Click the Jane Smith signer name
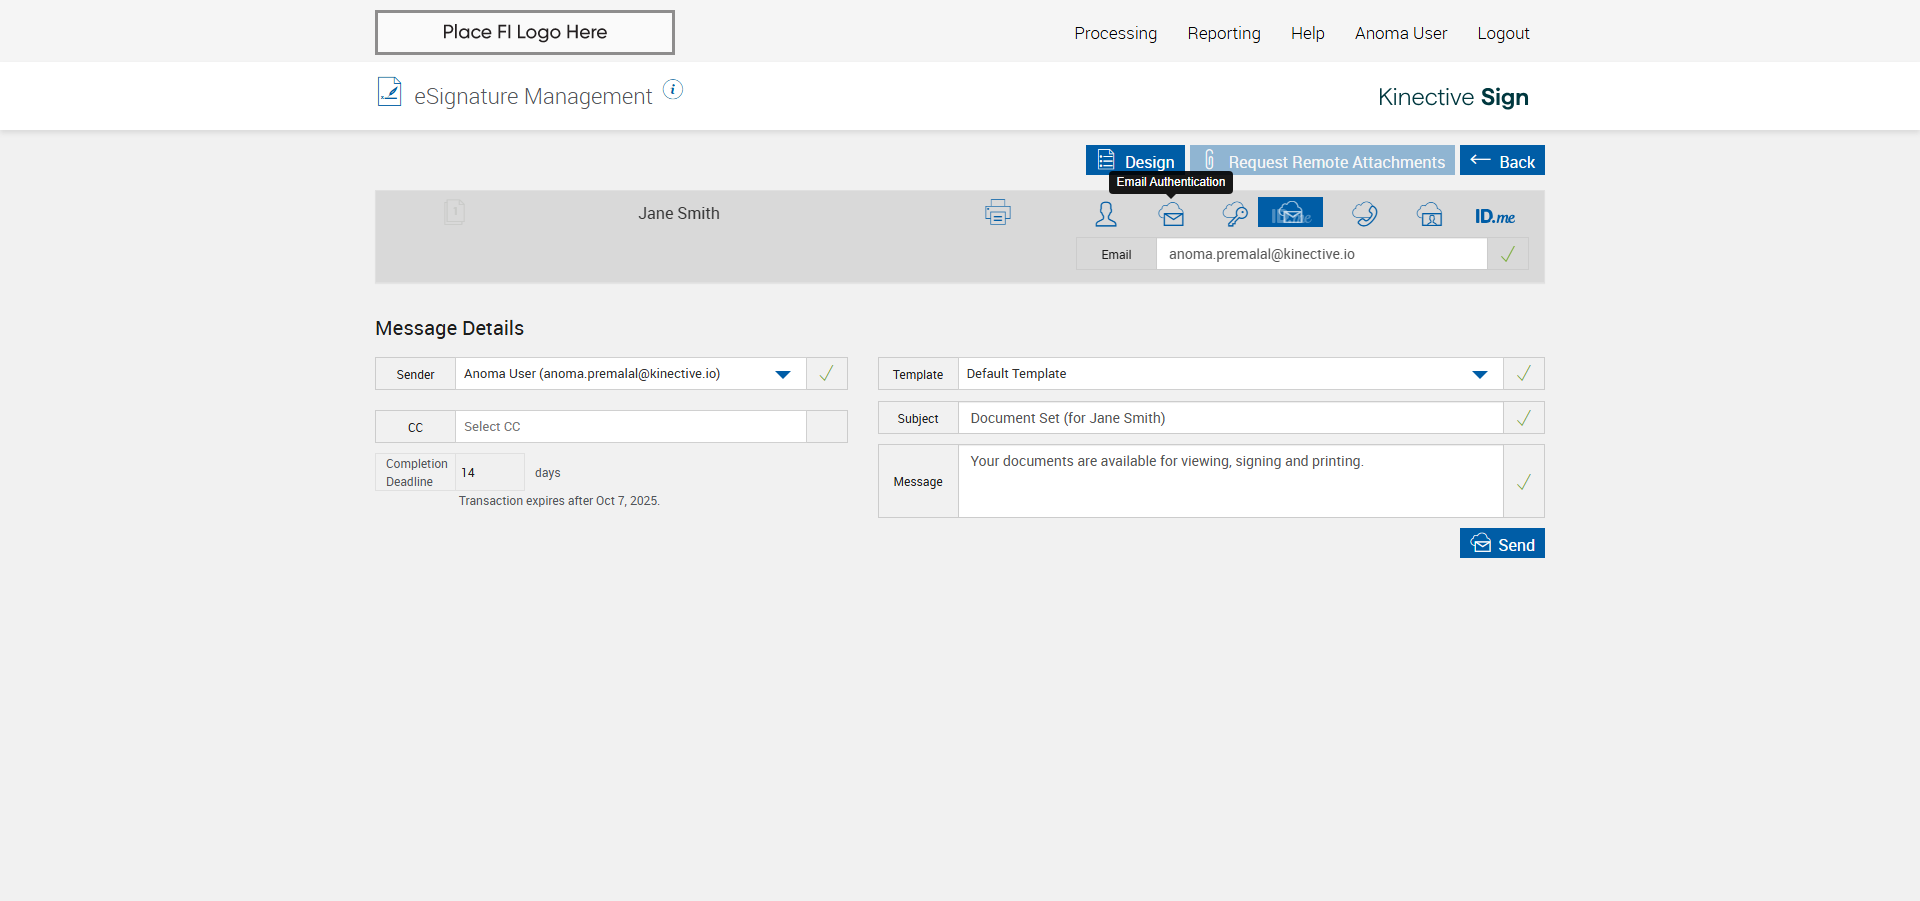This screenshot has width=1920, height=901. pyautogui.click(x=679, y=213)
